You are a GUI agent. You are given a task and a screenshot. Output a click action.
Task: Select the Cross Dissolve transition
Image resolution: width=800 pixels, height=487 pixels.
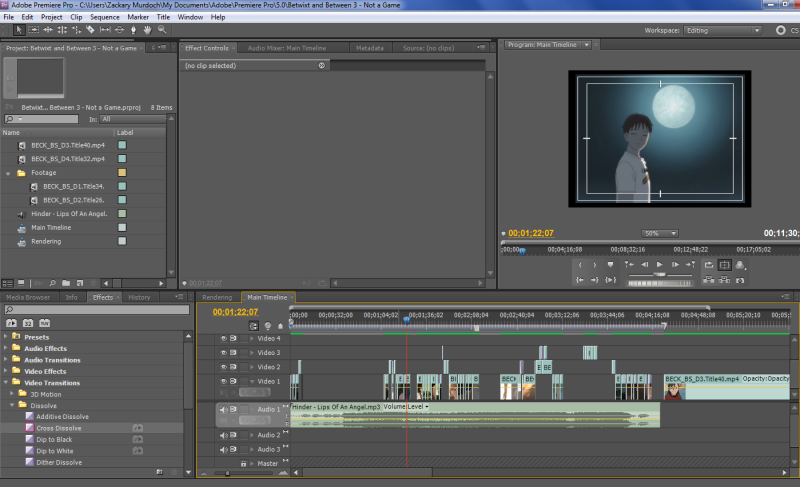coord(58,428)
